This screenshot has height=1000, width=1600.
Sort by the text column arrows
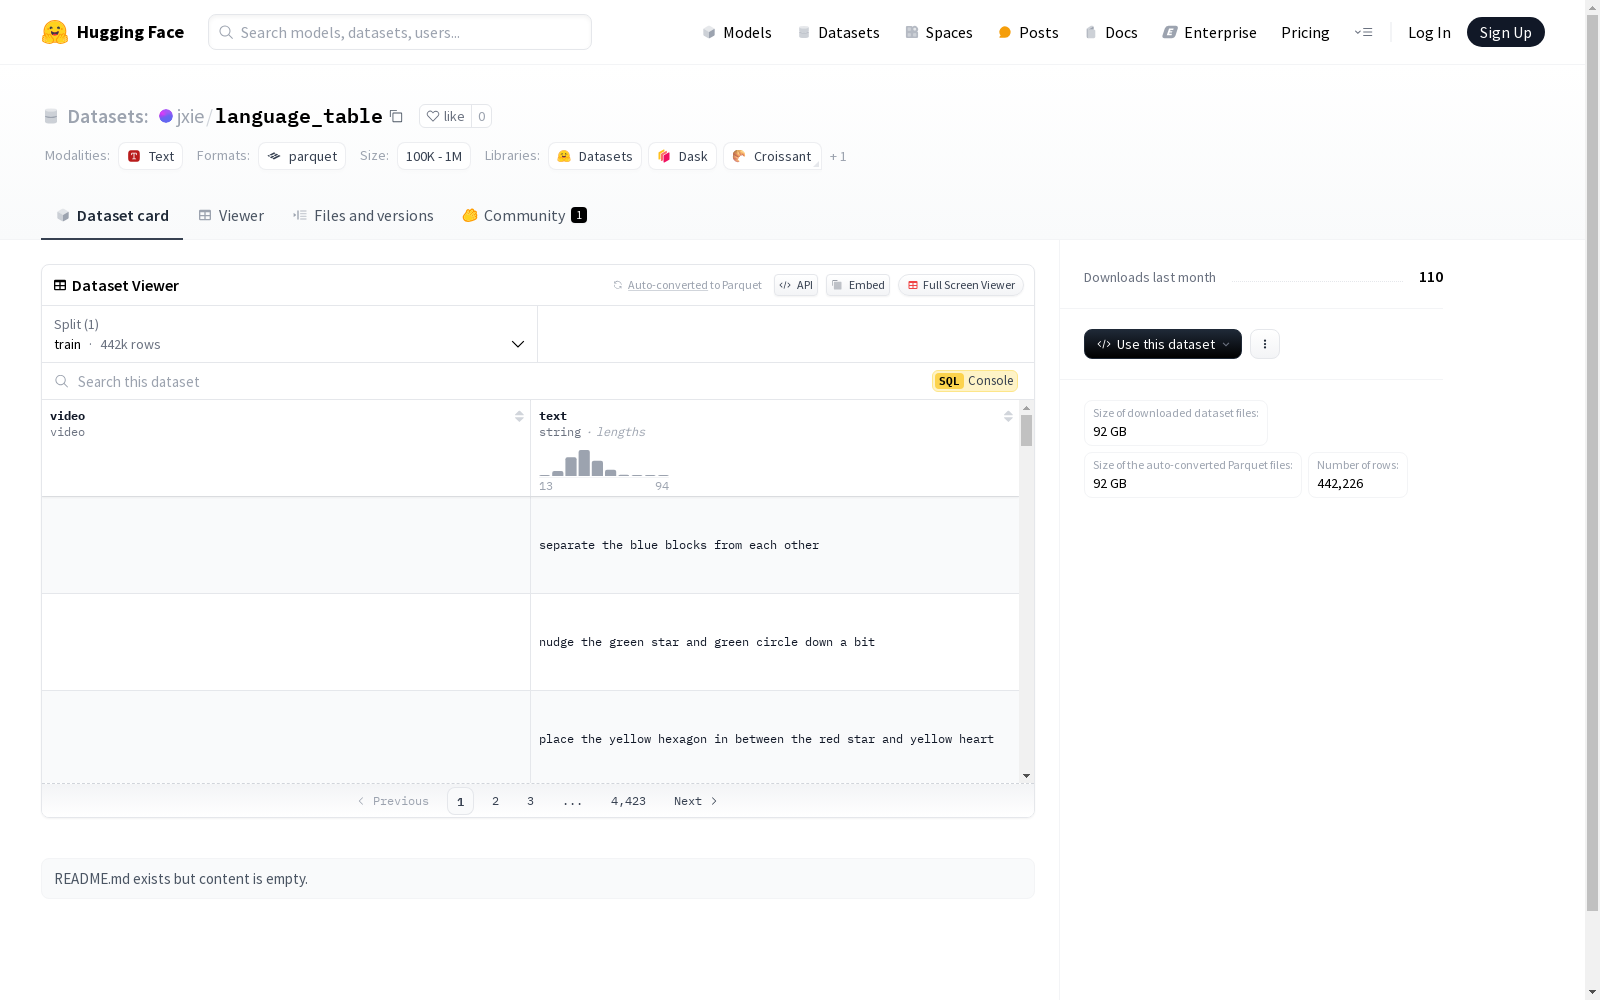click(x=1008, y=416)
